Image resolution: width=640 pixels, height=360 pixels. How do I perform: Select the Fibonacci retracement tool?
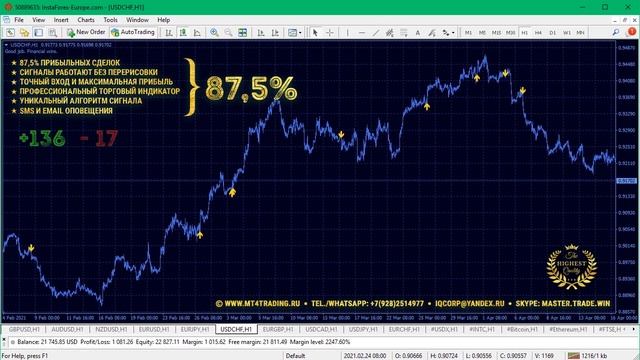point(404,32)
